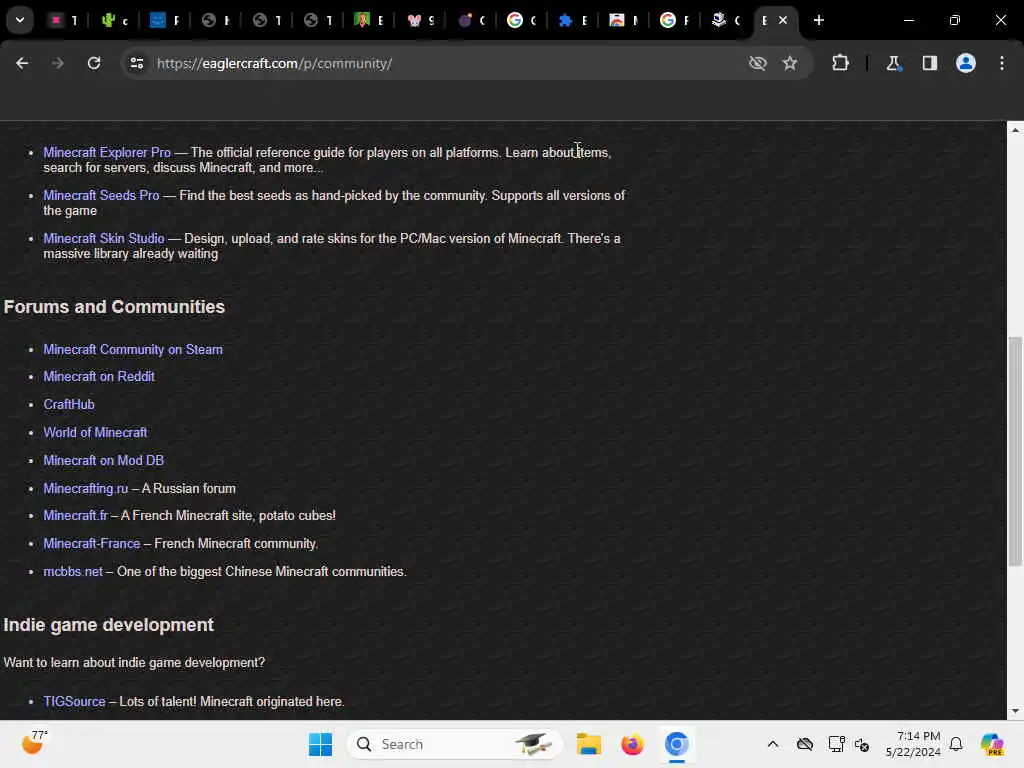Viewport: 1024px width, 768px height.
Task: Click the cloud sync tray icon
Action: pyautogui.click(x=805, y=744)
